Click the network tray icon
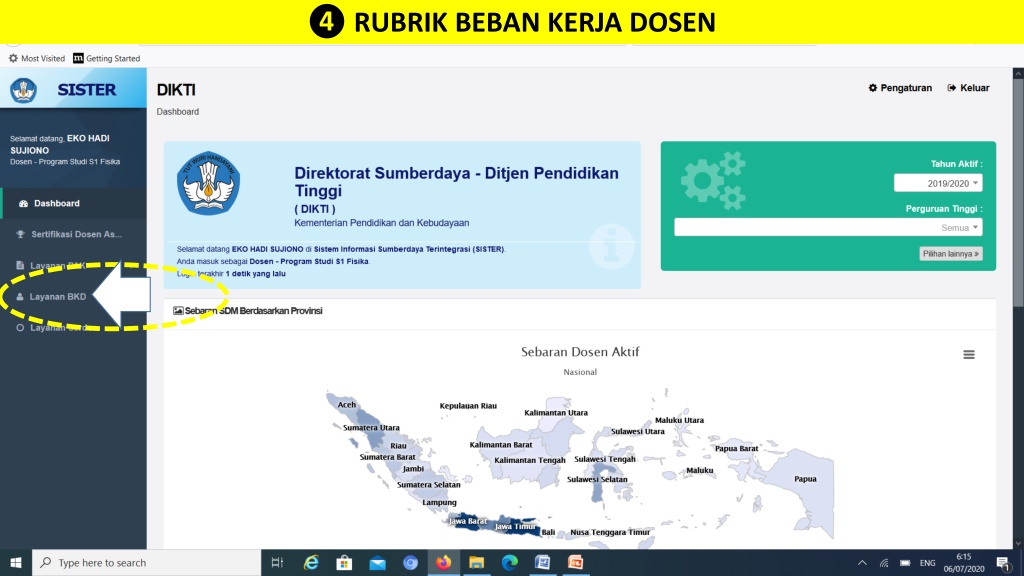 884,563
